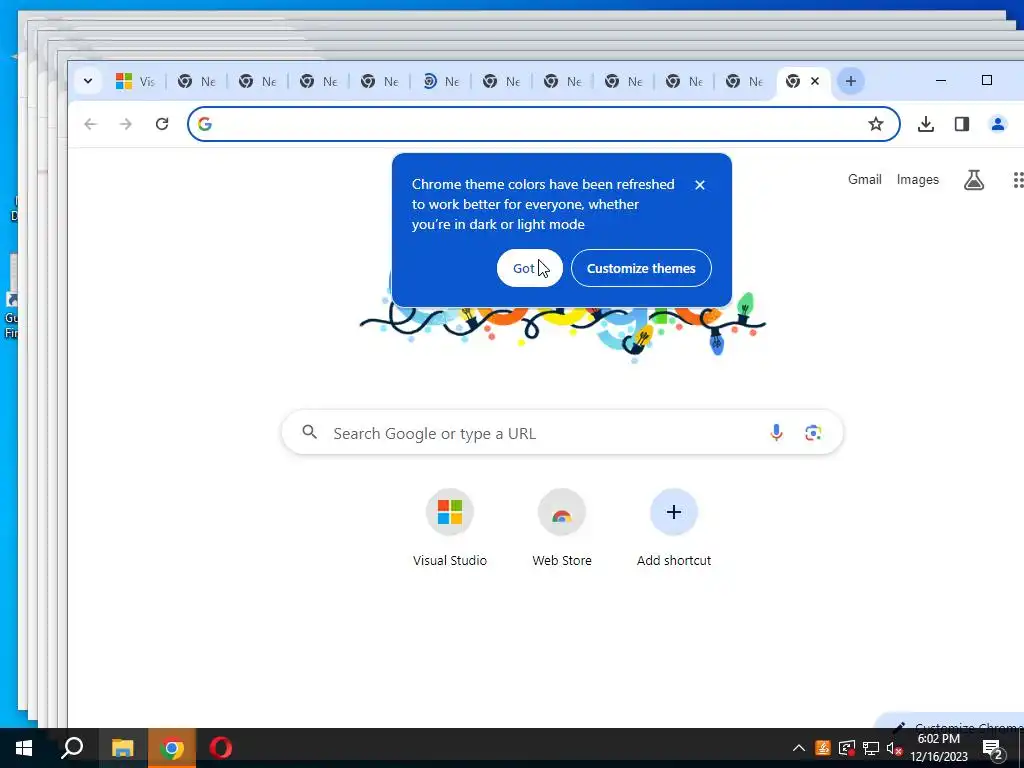
Task: Switch to the Visual Studio tab
Action: pyautogui.click(x=135, y=81)
